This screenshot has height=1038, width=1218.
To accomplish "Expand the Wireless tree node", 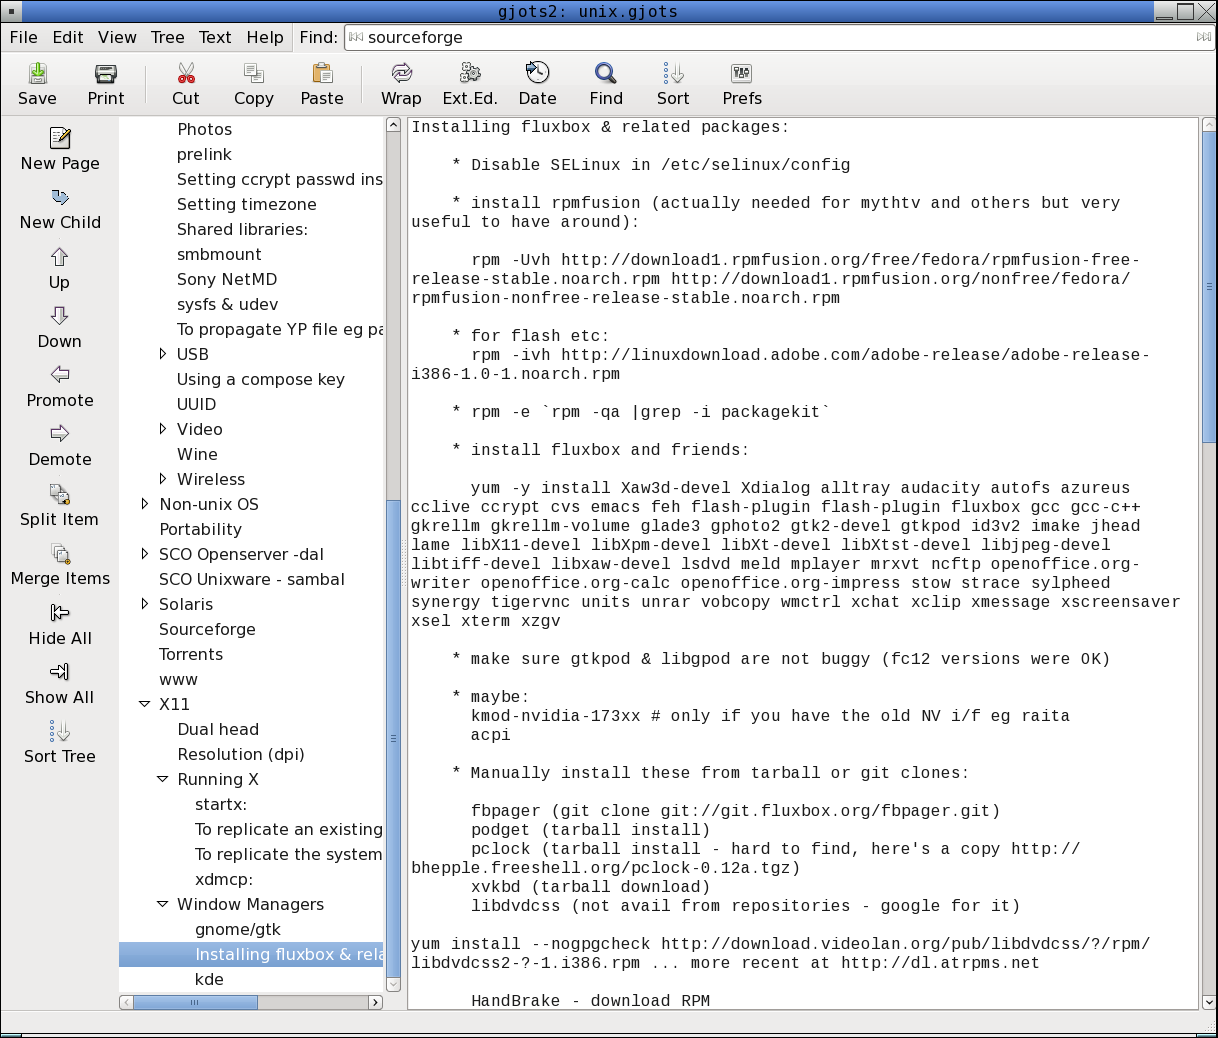I will [x=163, y=479].
